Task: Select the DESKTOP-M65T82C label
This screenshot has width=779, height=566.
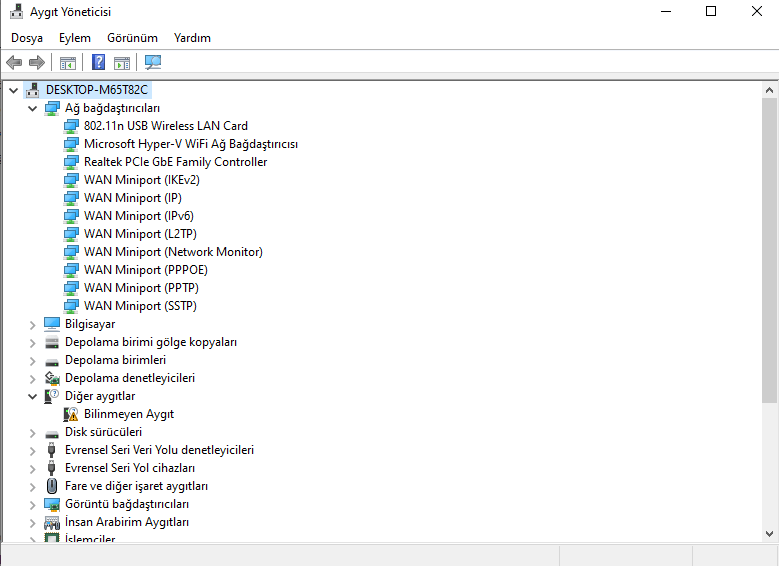Action: click(97, 90)
